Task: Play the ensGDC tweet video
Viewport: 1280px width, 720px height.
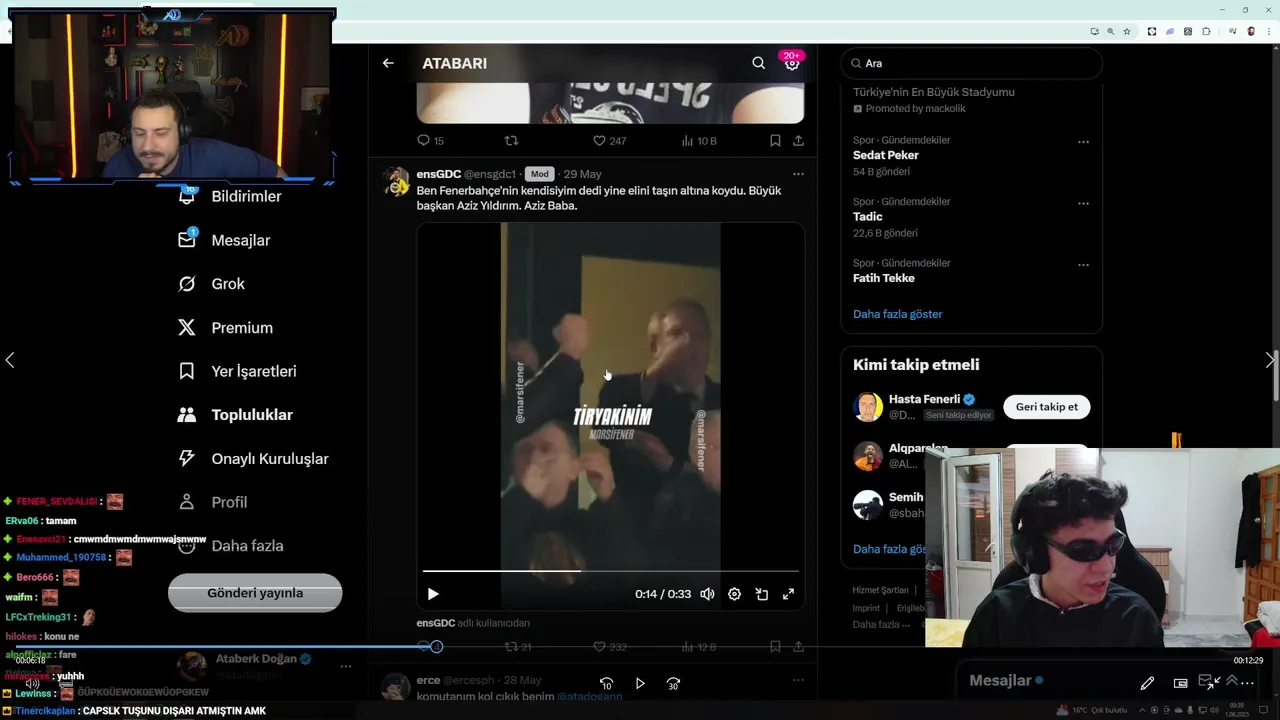Action: tap(433, 594)
